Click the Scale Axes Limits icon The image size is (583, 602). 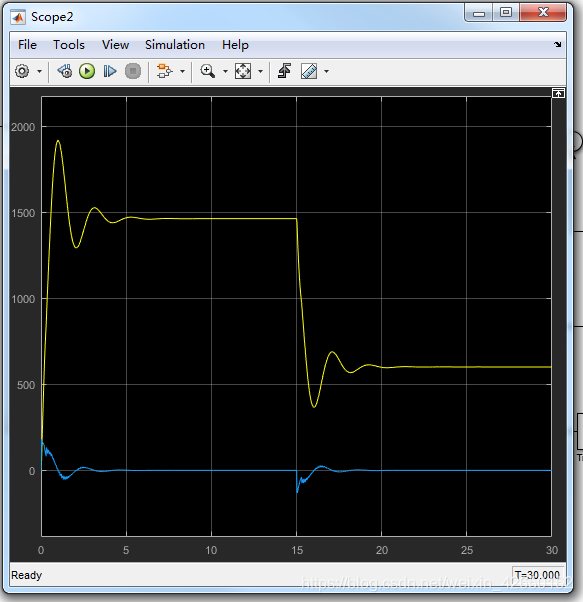point(243,71)
